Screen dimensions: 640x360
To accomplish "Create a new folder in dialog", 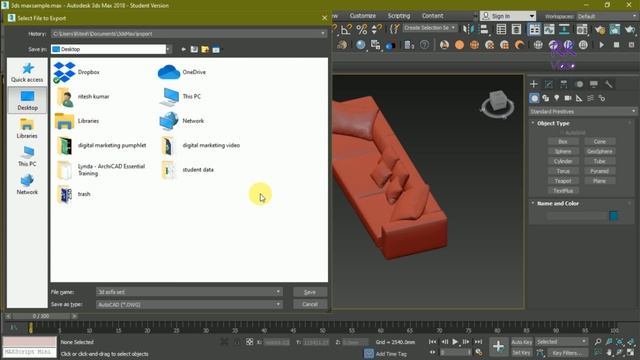I will 205,49.
